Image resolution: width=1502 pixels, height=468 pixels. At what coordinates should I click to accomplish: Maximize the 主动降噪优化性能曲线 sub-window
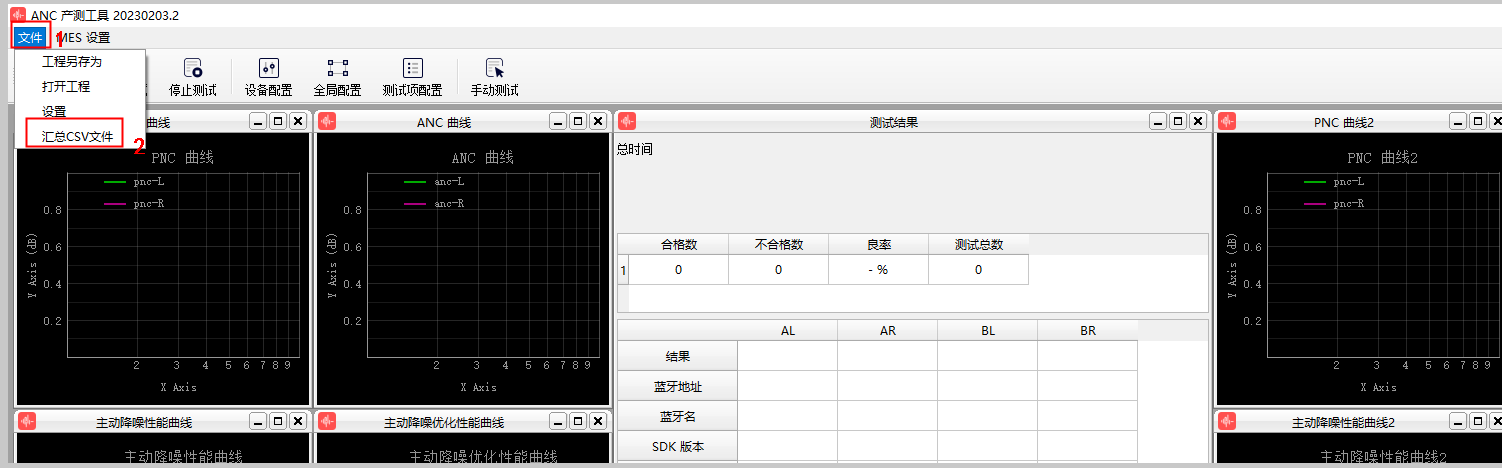pyautogui.click(x=578, y=421)
